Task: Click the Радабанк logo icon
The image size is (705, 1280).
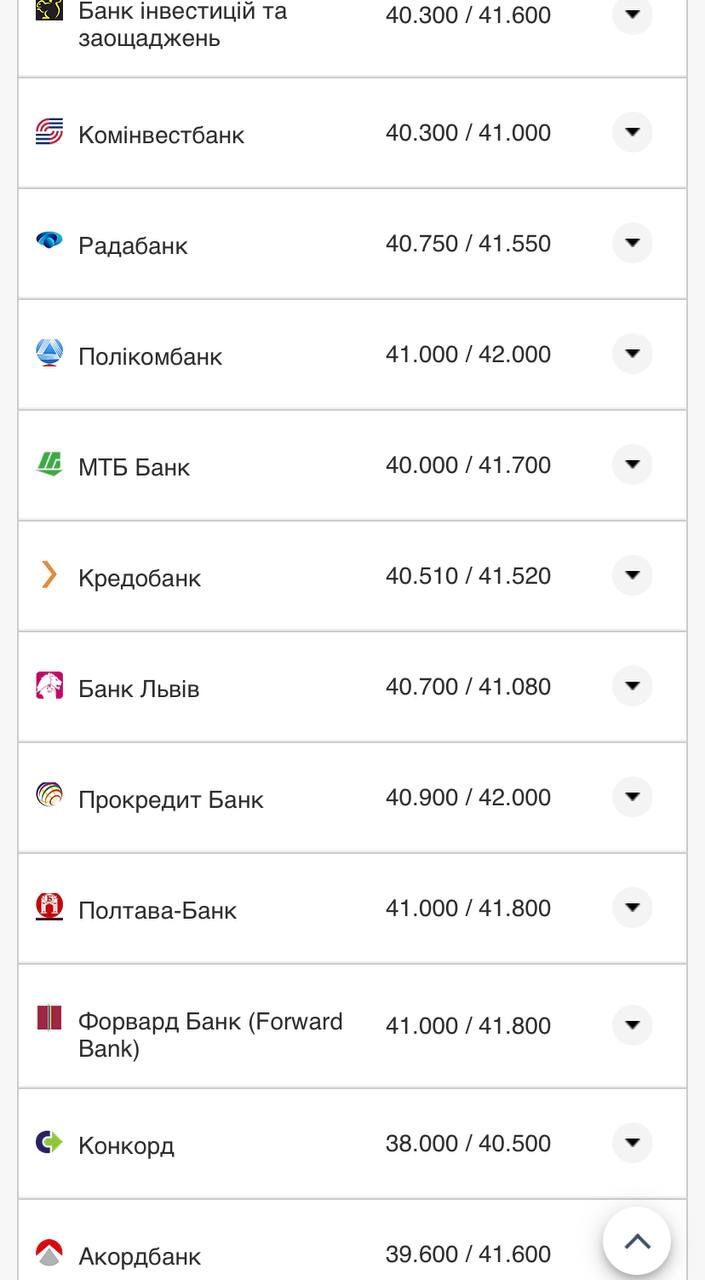Action: coord(49,240)
